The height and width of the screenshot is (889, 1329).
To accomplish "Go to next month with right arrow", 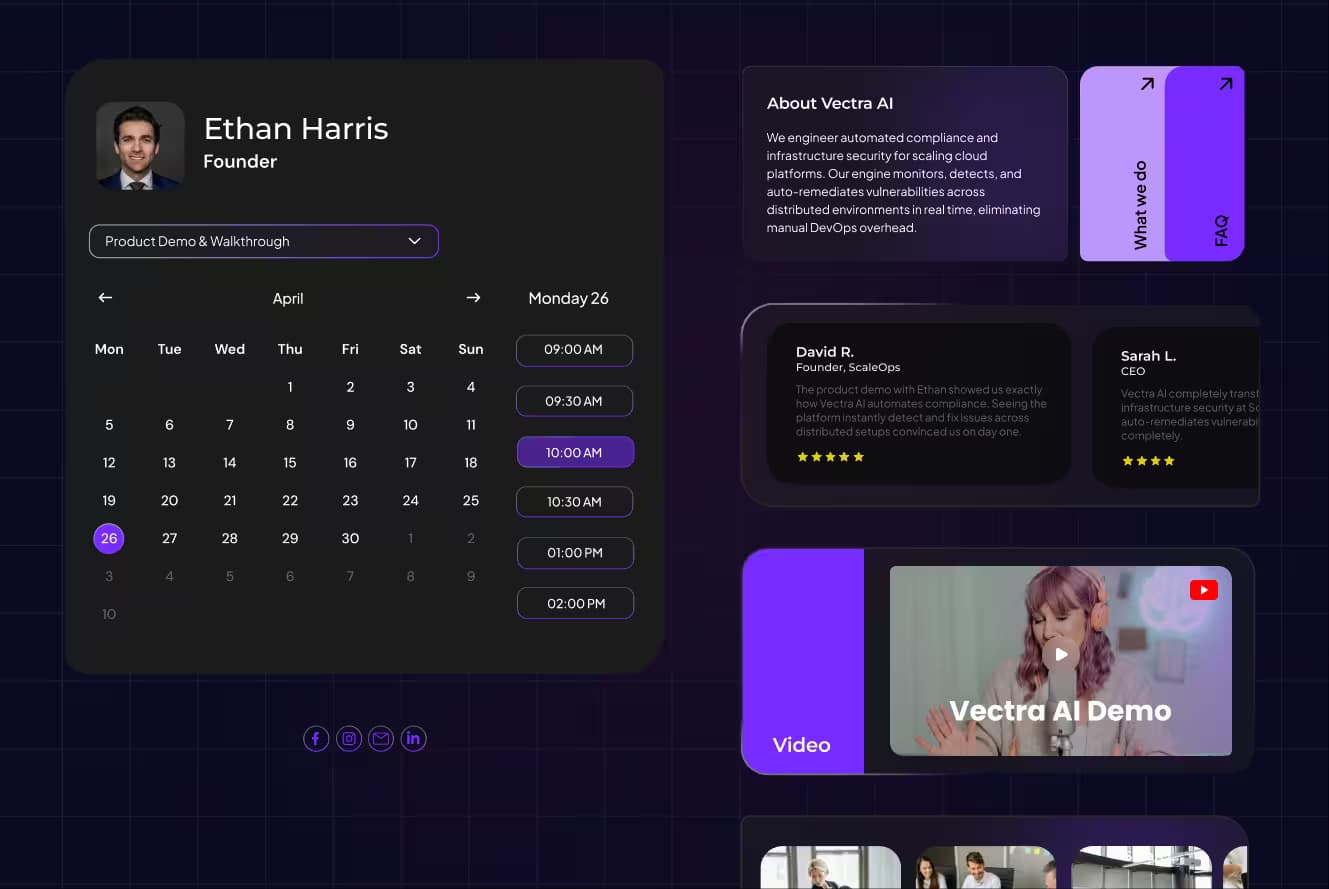I will pos(473,298).
